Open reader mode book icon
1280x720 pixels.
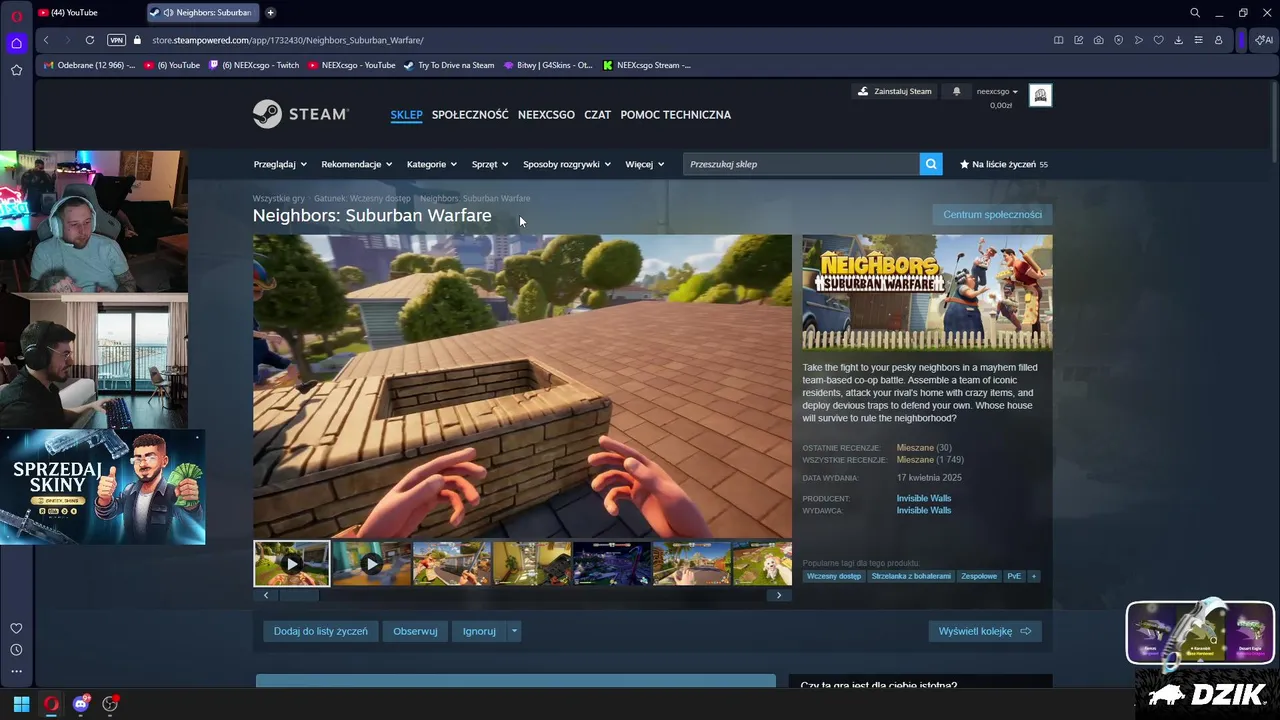tap(1059, 40)
